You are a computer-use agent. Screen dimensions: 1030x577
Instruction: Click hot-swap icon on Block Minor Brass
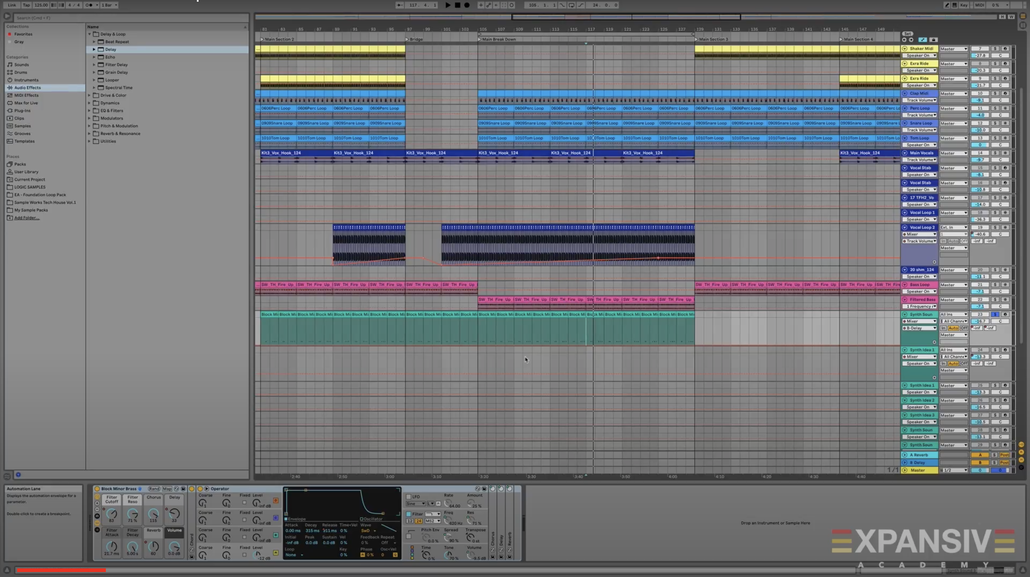pyautogui.click(x=176, y=489)
